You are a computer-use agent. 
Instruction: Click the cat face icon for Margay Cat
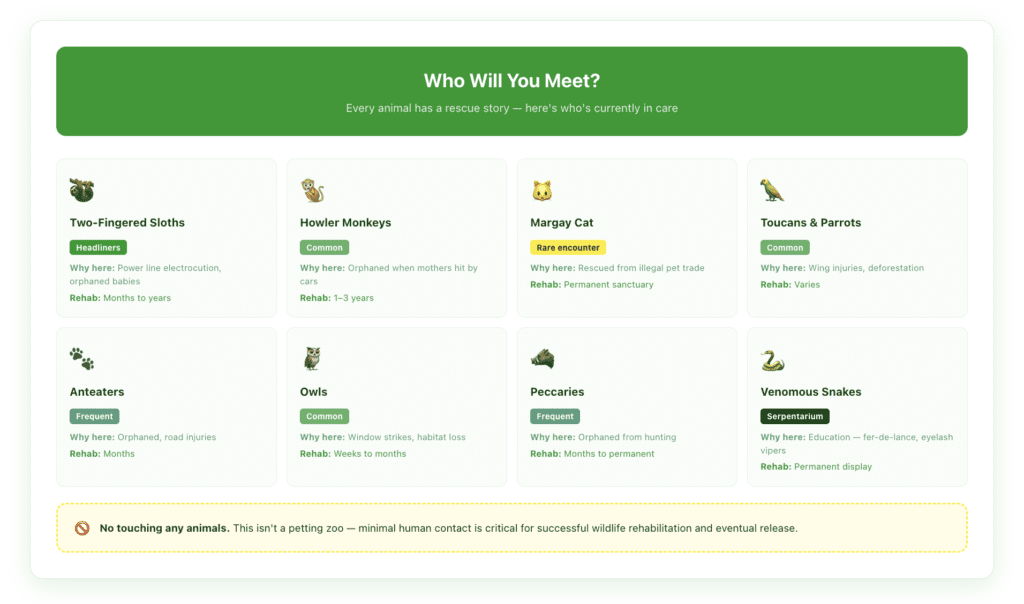click(x=540, y=189)
